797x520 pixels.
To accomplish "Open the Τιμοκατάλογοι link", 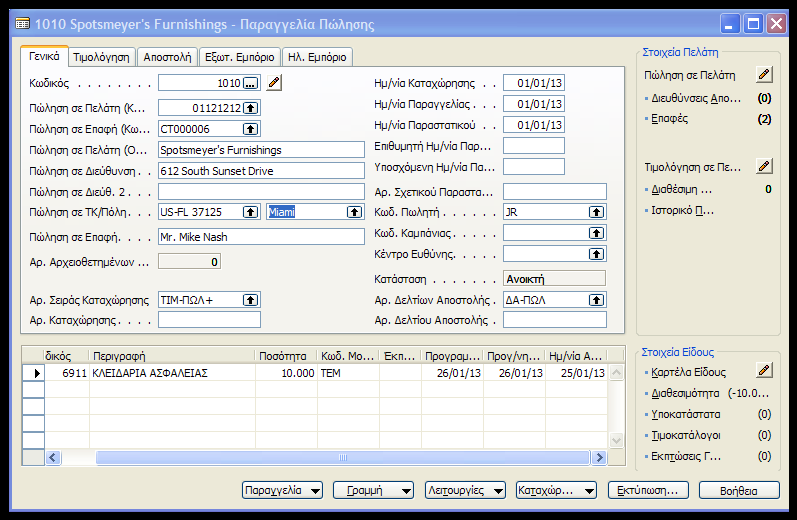I will tap(686, 435).
